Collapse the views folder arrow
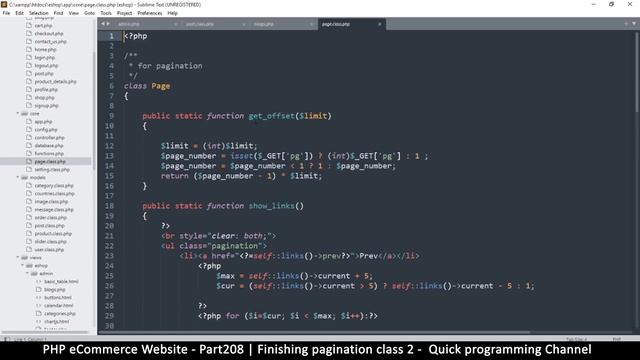640x360 pixels. pos(18,258)
